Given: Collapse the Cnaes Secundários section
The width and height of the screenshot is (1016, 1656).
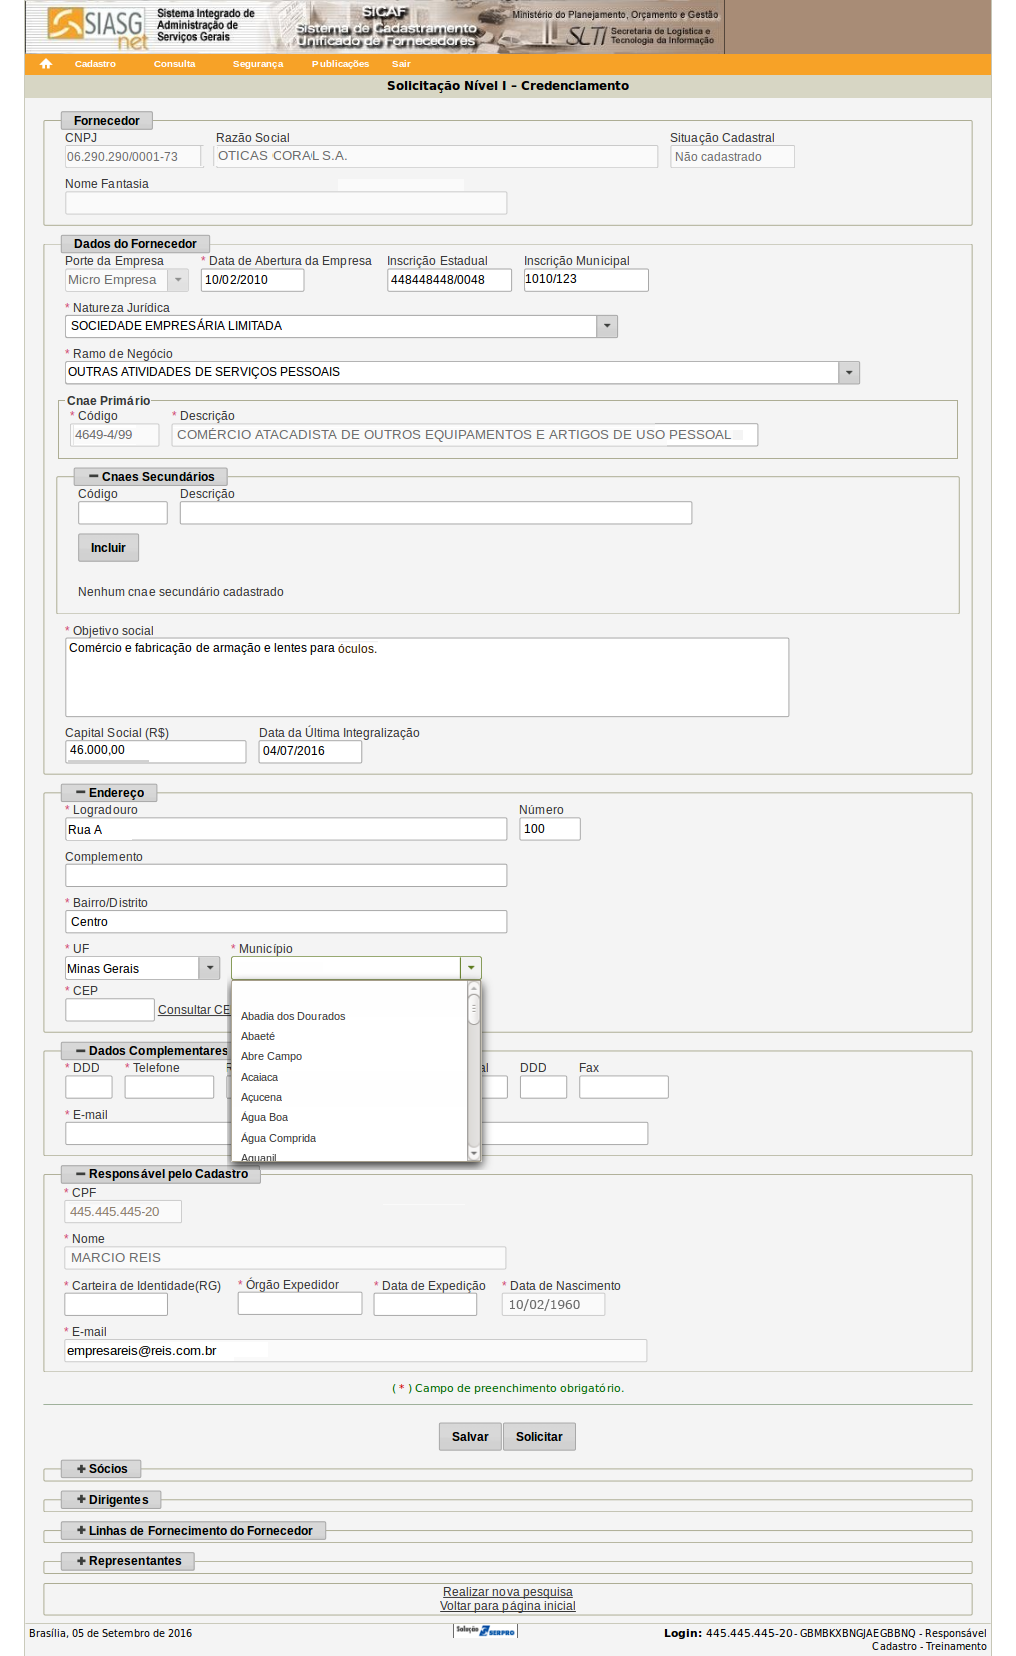Looking at the screenshot, I should point(151,477).
